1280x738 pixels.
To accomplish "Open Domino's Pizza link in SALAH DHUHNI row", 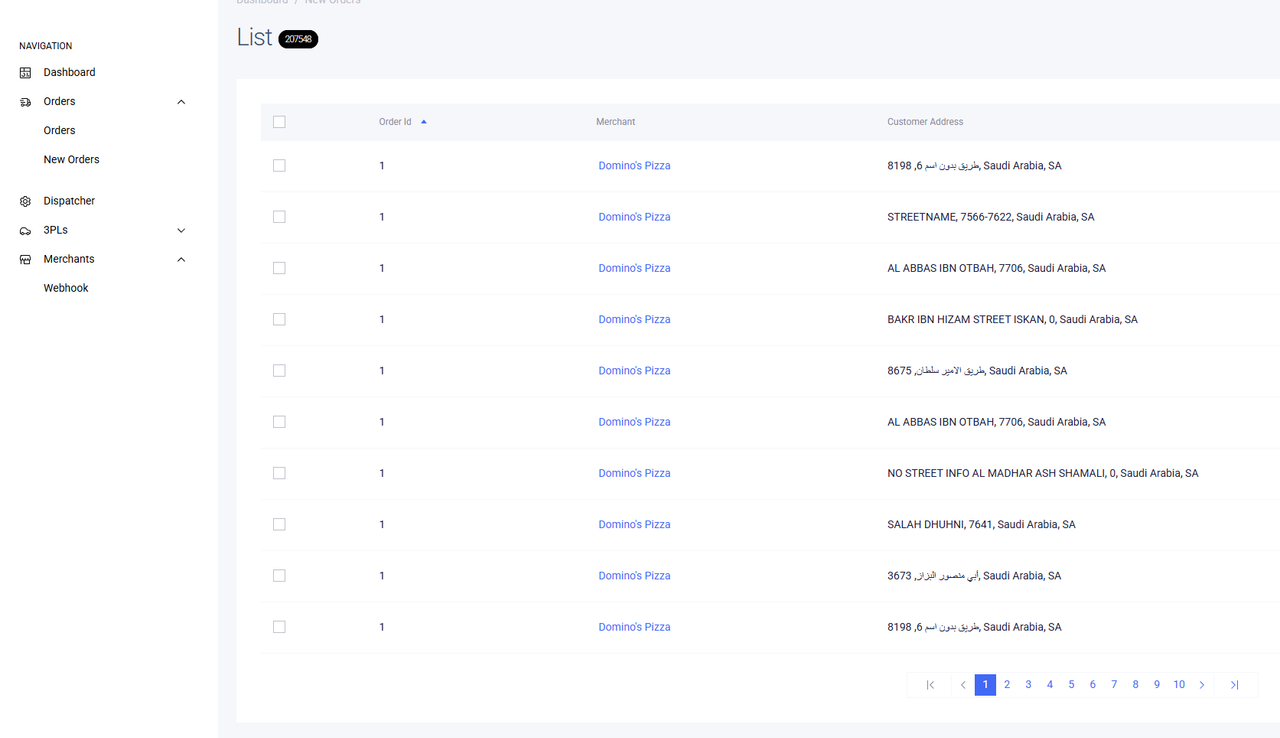I will 634,525.
